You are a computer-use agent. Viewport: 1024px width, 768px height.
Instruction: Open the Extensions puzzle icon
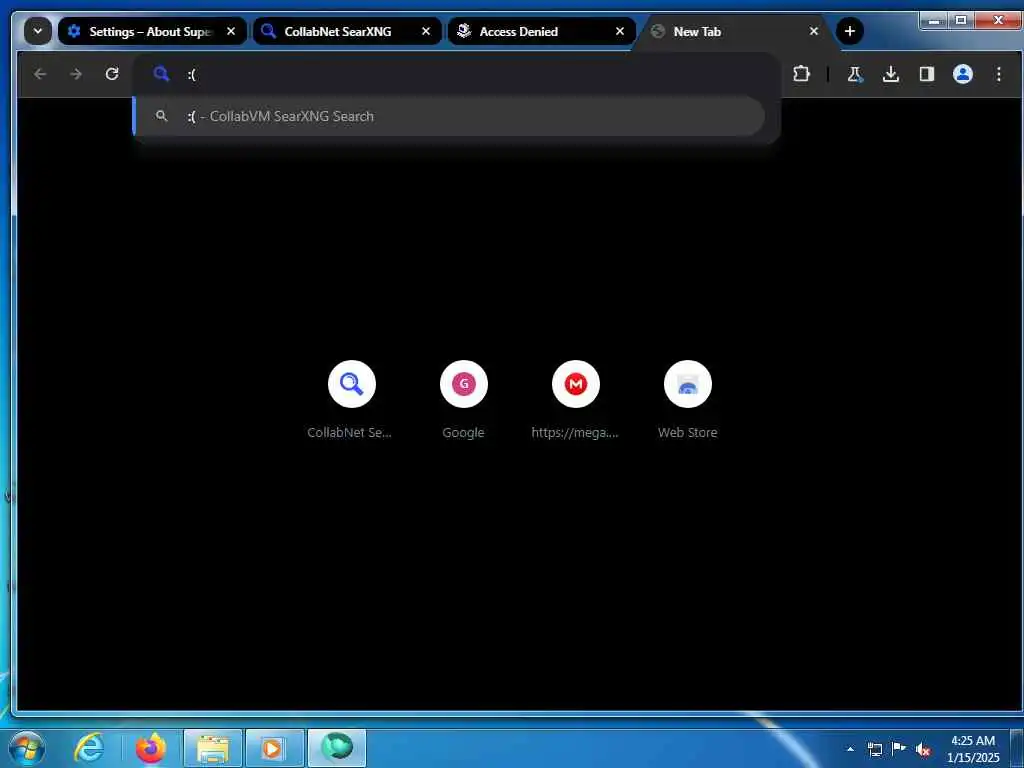801,74
